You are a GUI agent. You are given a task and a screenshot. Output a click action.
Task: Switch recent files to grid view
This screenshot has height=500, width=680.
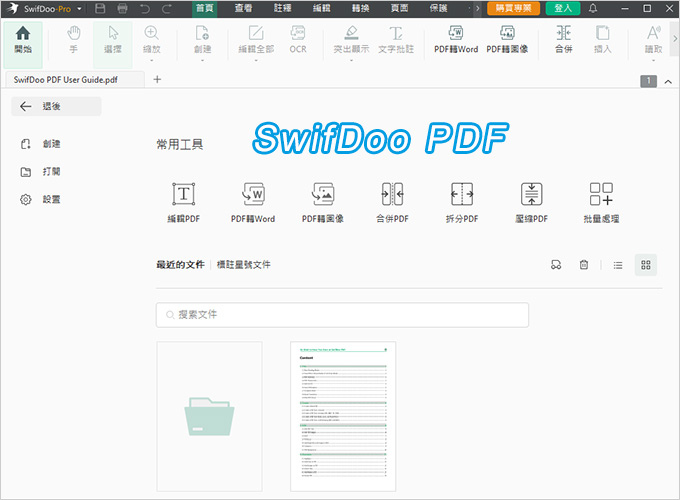click(646, 265)
